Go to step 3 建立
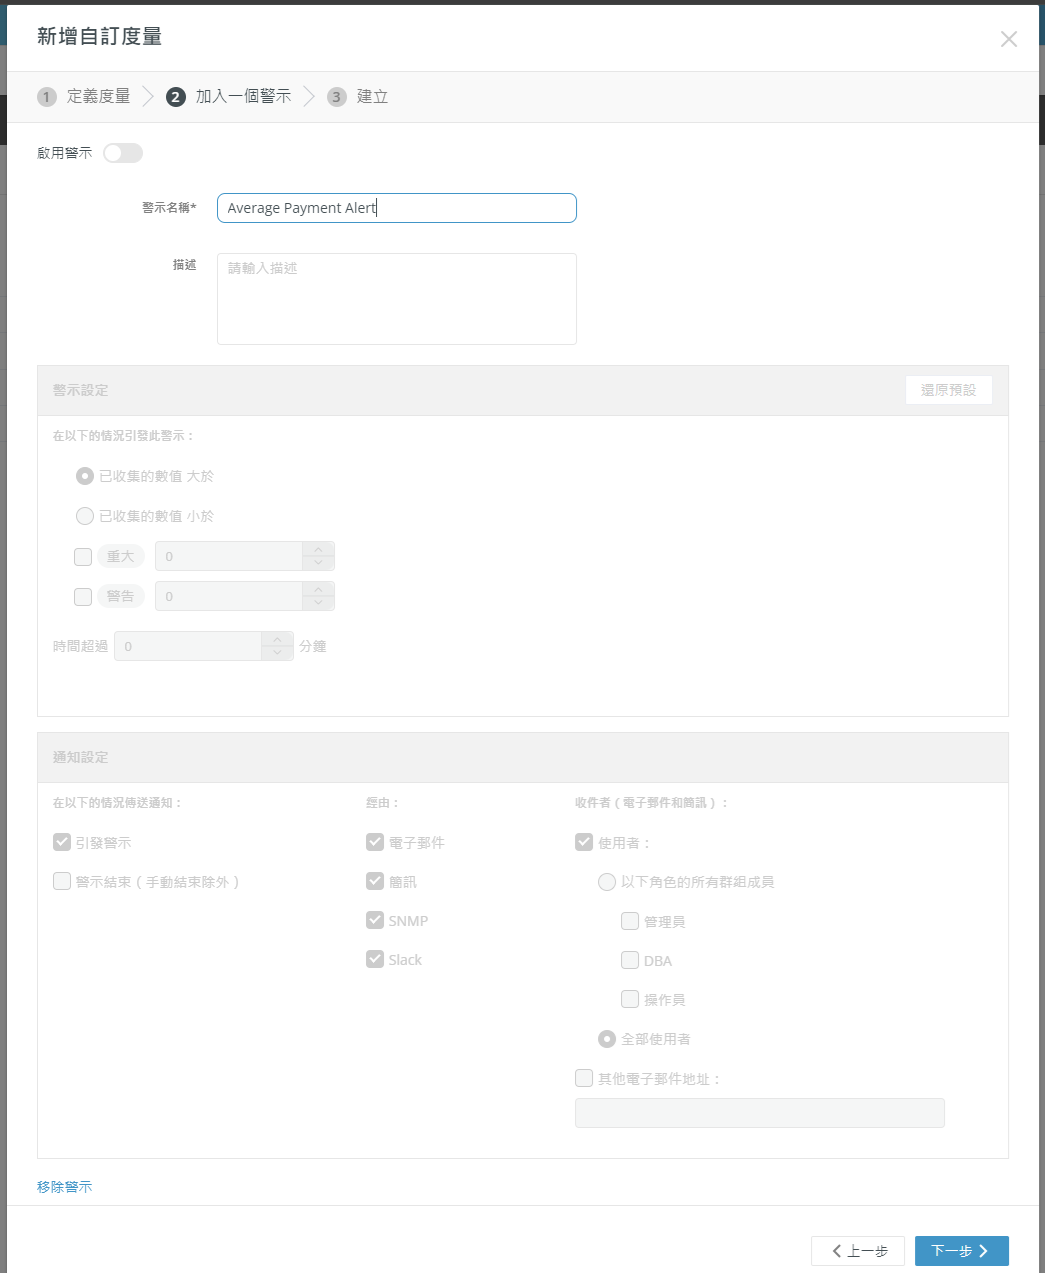Screen dimensions: 1045x1273 358,97
